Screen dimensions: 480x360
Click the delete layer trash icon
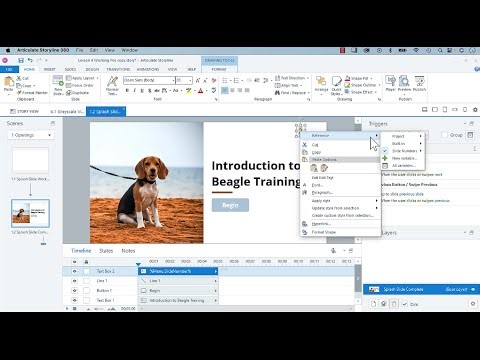[x=394, y=304]
